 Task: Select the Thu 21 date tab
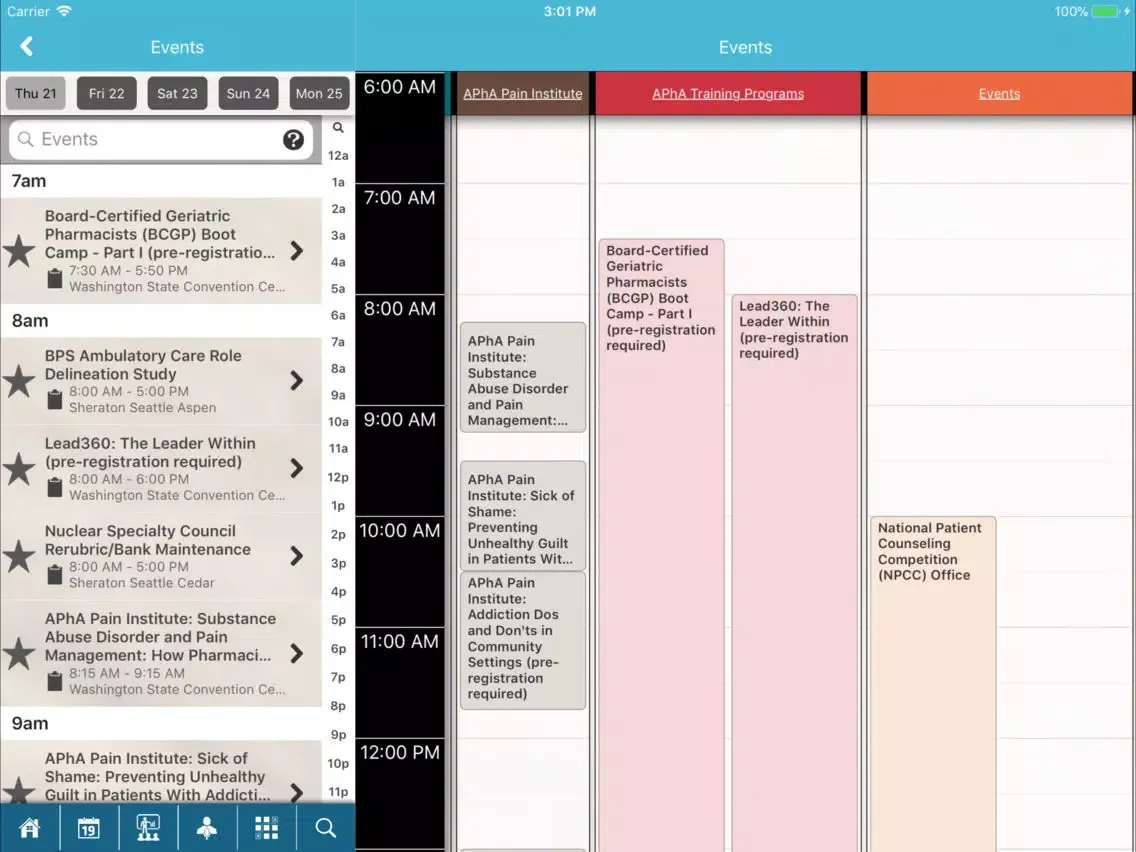(x=36, y=93)
